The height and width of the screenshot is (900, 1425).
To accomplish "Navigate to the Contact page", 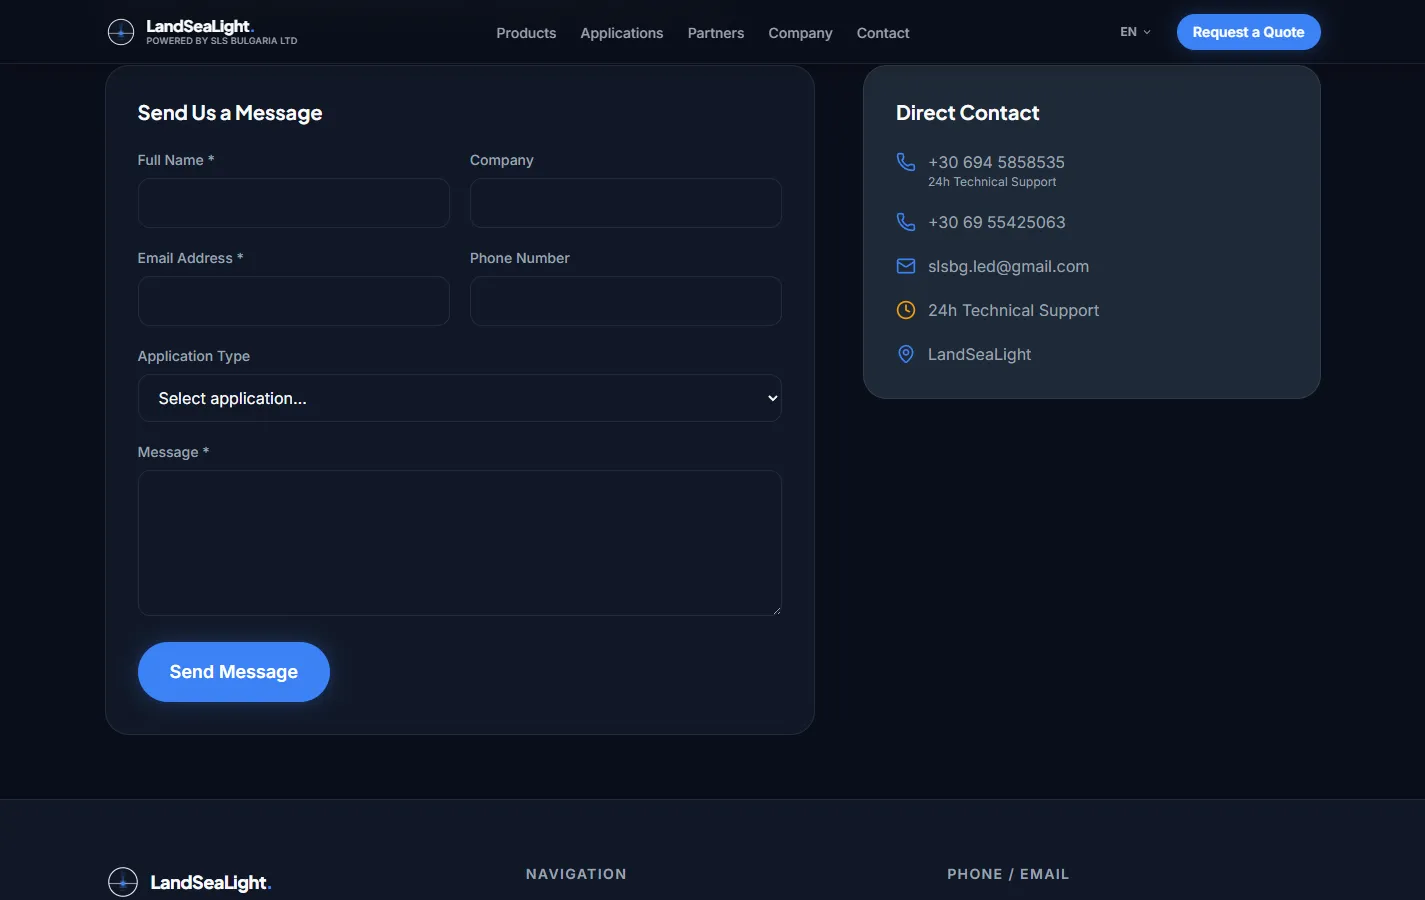I will (883, 33).
